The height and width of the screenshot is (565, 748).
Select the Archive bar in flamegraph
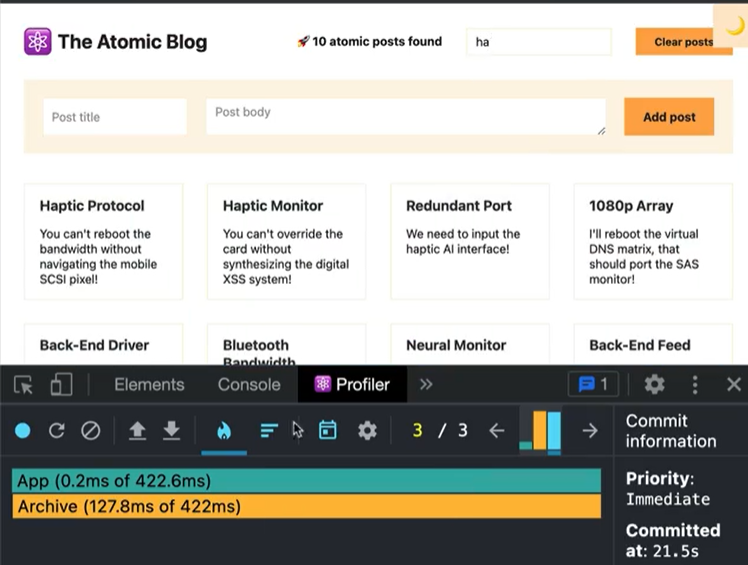[x=306, y=507]
